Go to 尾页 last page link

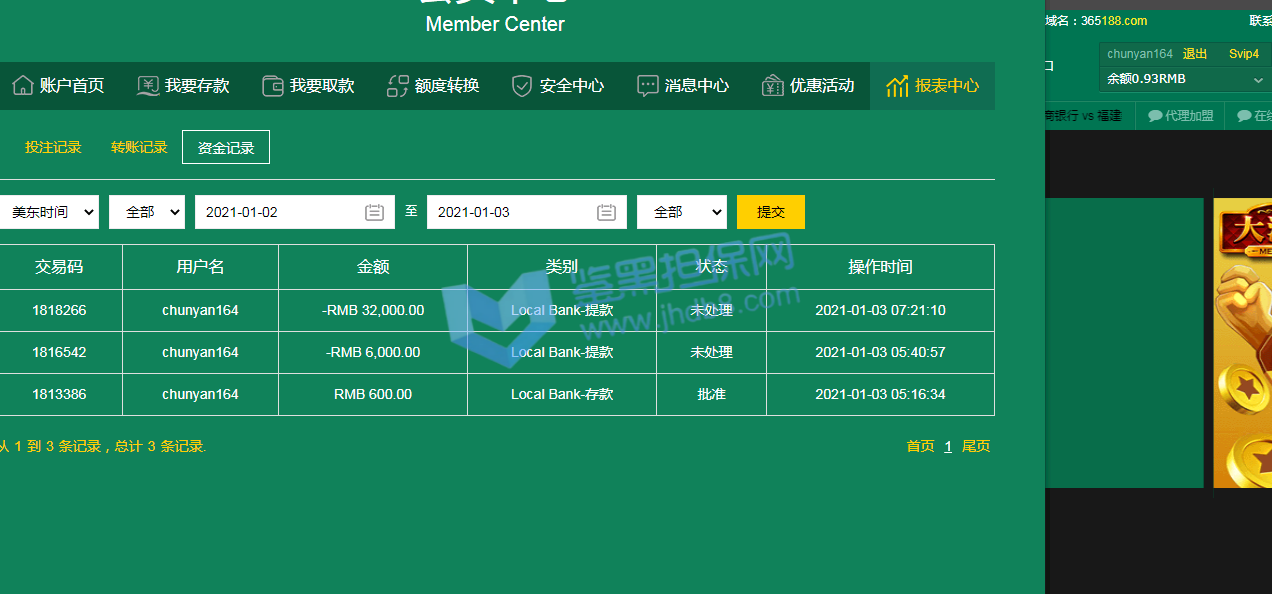point(976,446)
